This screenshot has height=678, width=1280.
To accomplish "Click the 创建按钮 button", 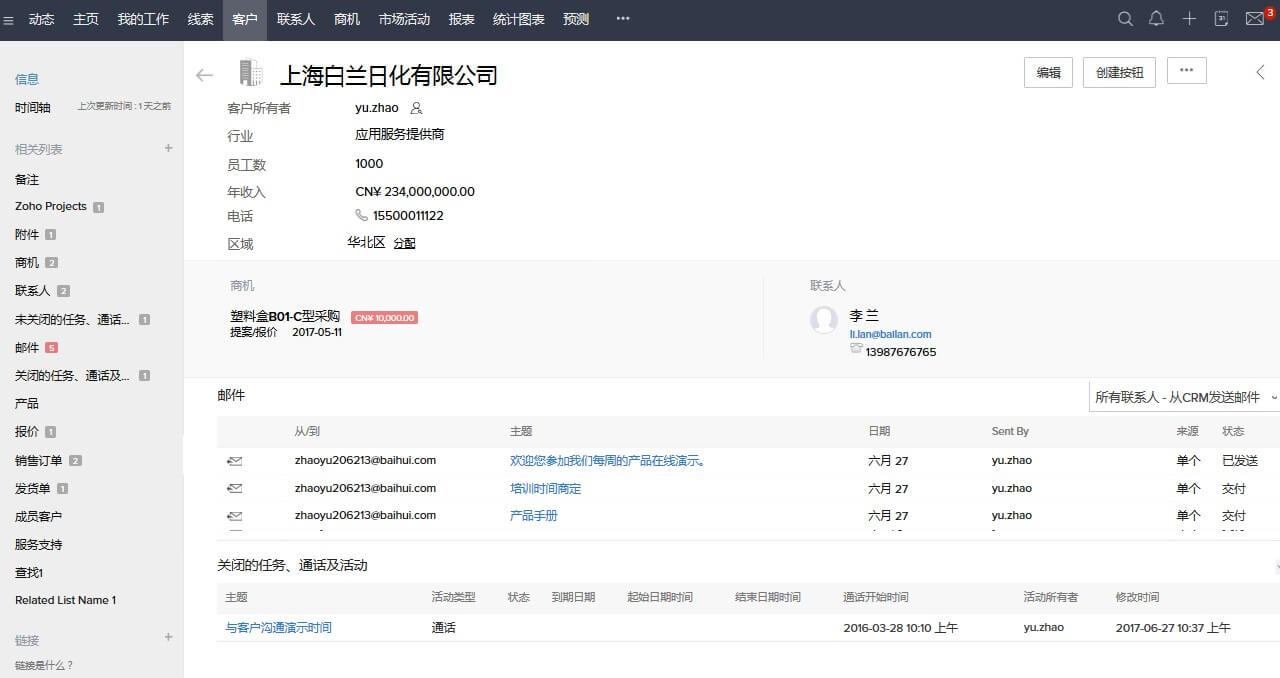I will coord(1119,72).
